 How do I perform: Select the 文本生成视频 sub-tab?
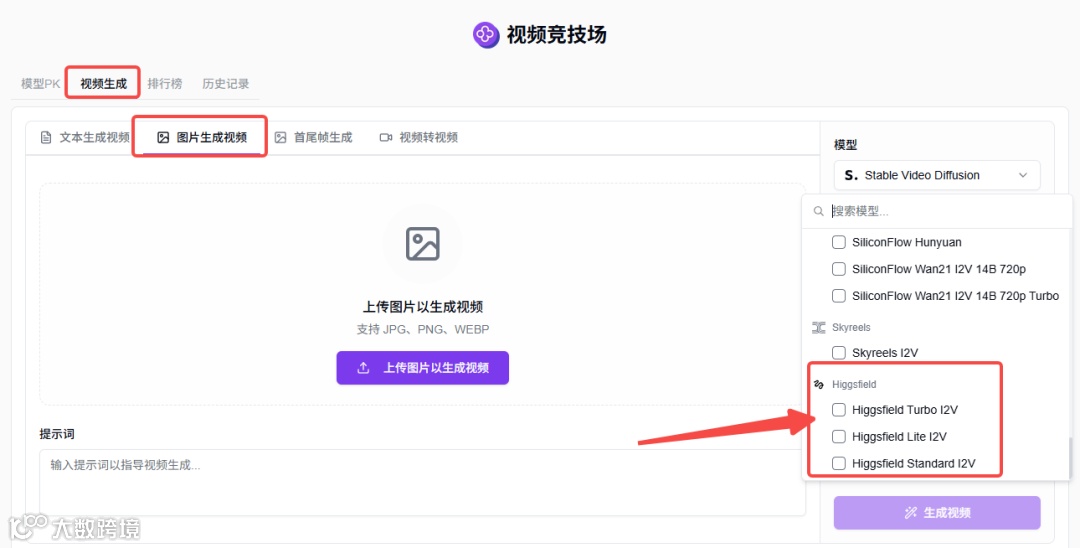click(85, 138)
